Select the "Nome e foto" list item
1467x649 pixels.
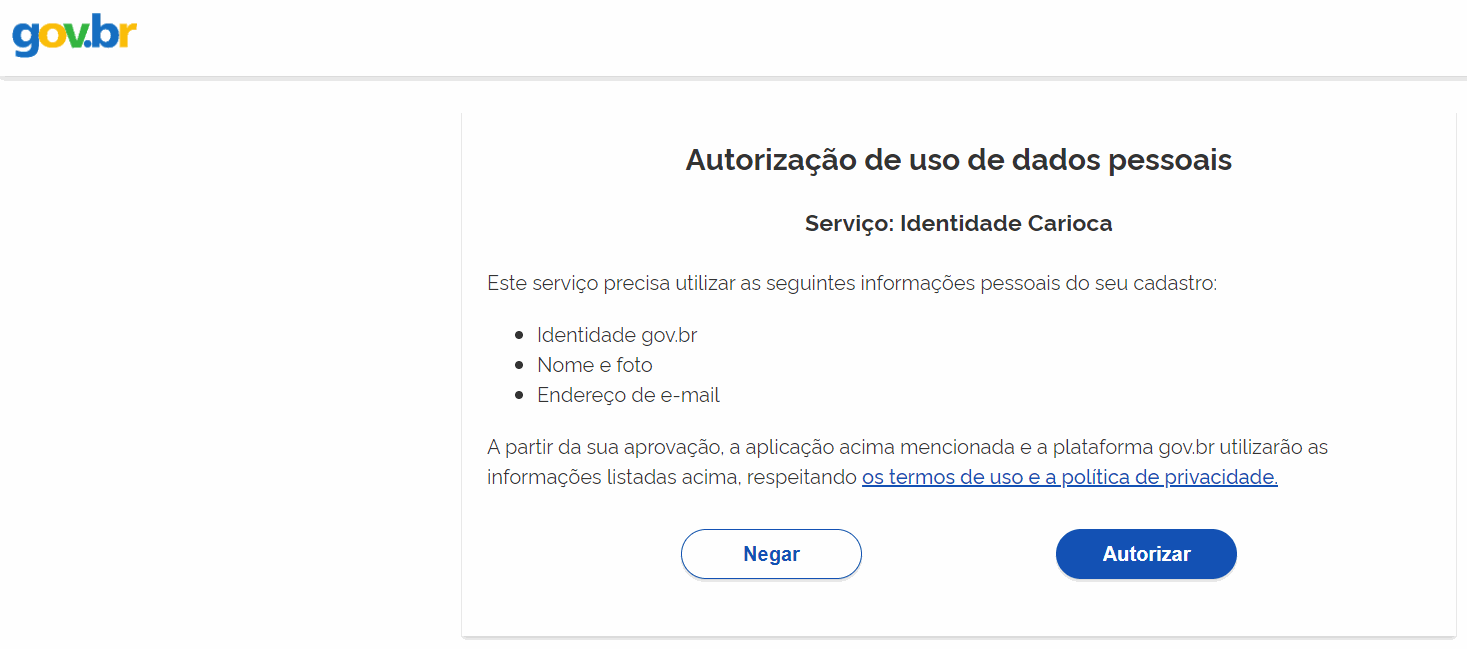tap(595, 366)
